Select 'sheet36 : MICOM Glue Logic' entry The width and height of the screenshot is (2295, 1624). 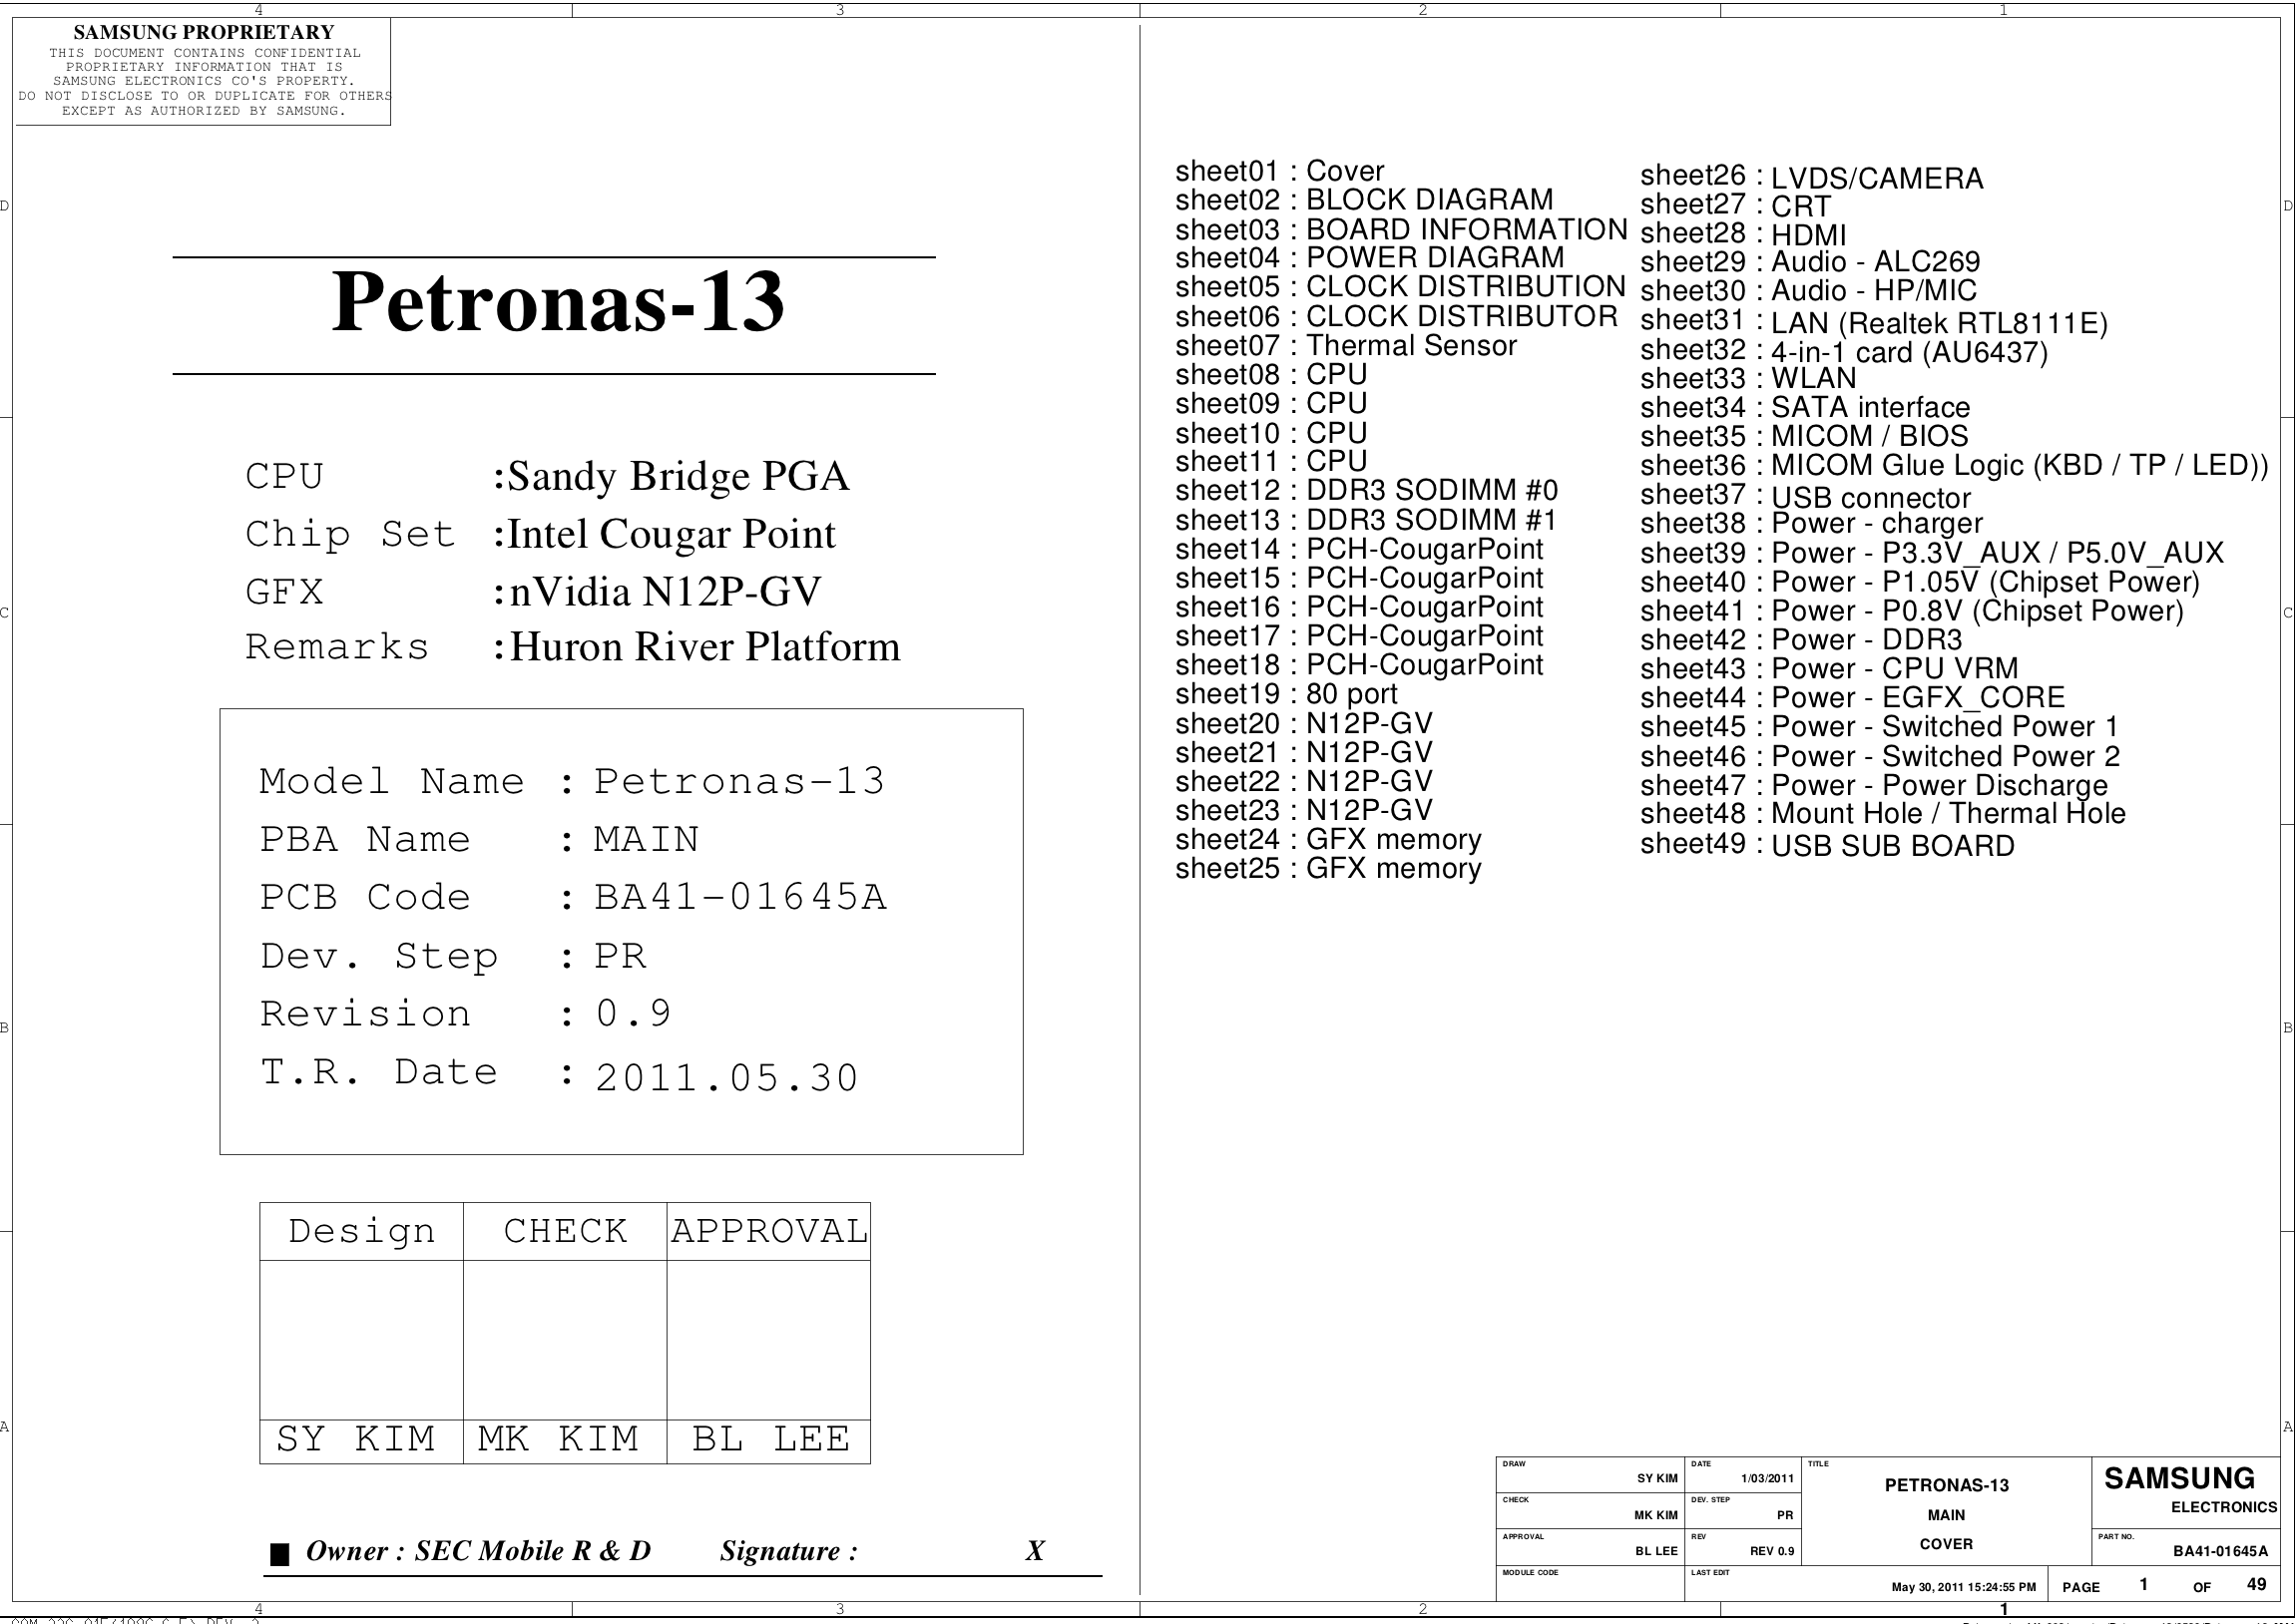coord(1954,465)
